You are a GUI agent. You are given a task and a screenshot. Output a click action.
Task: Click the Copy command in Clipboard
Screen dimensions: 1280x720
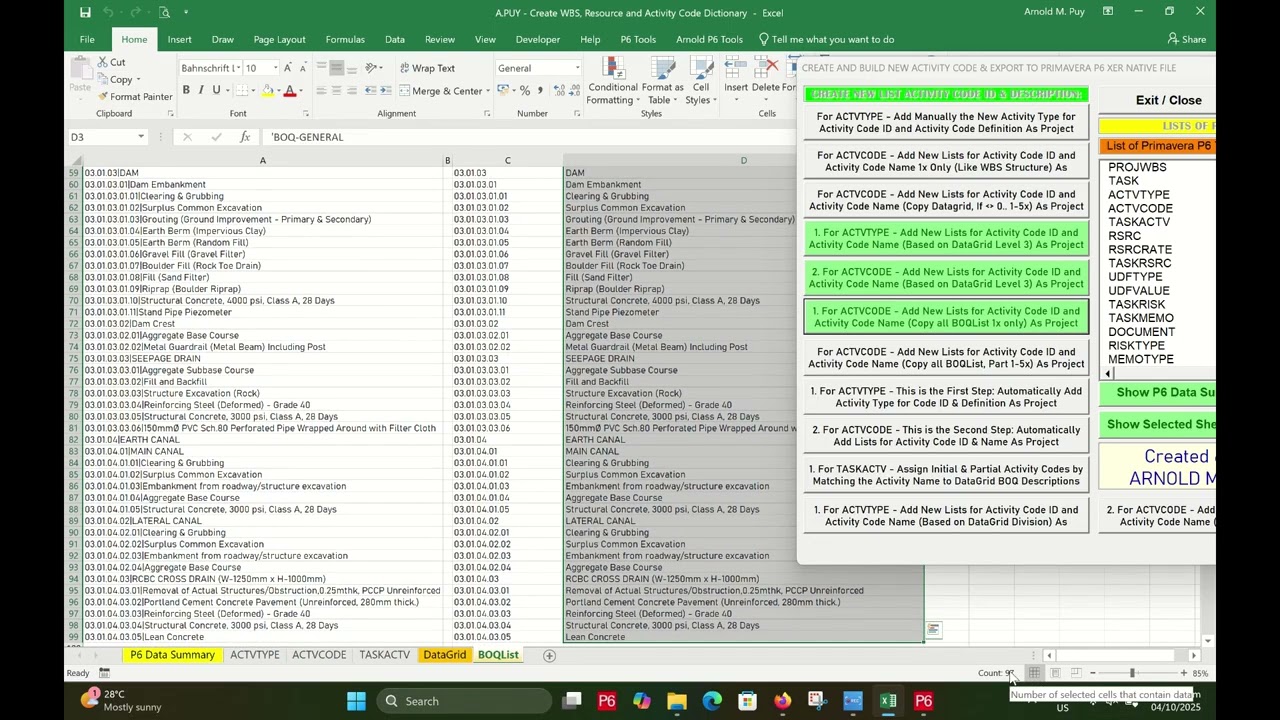tap(121, 80)
